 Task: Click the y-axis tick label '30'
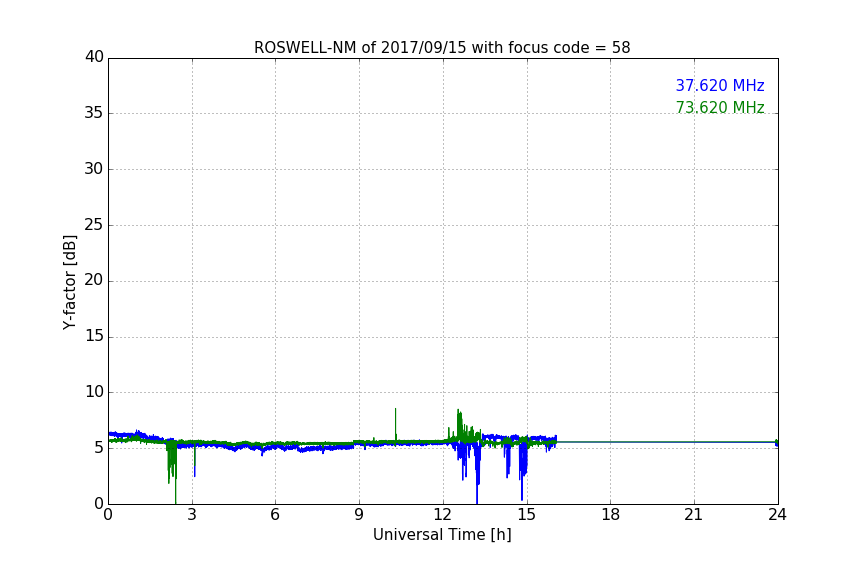[94, 169]
